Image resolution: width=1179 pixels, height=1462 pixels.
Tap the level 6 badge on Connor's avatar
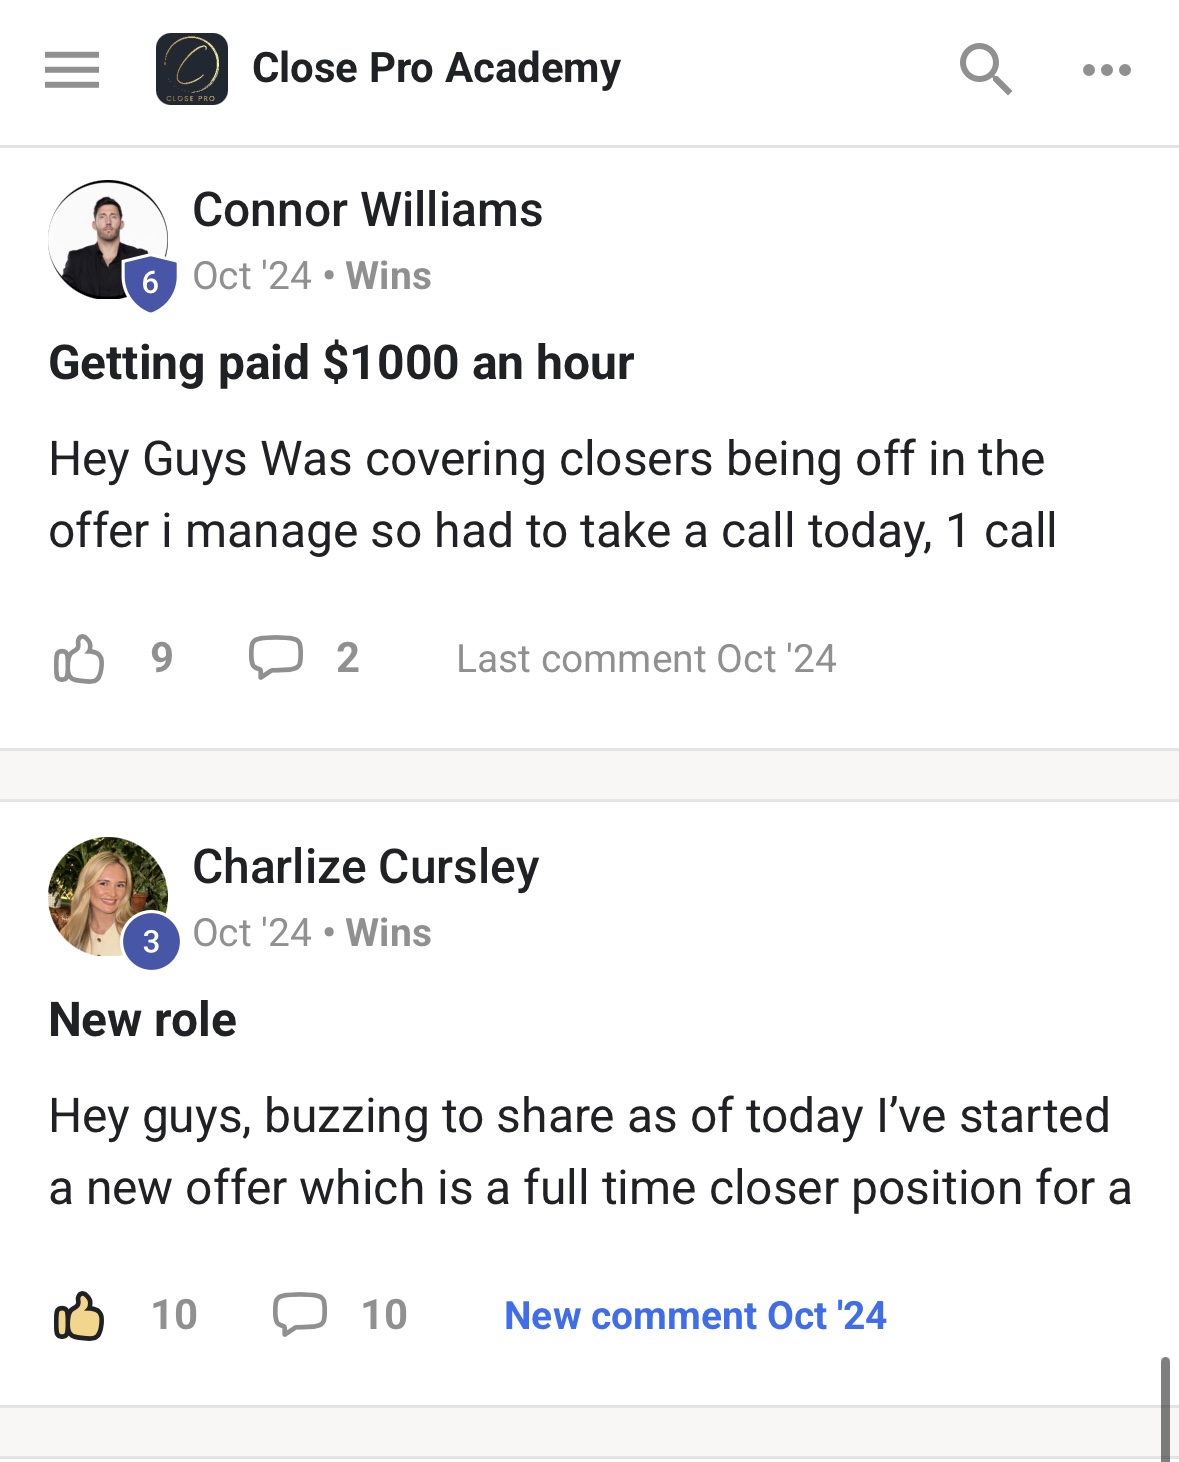click(150, 283)
